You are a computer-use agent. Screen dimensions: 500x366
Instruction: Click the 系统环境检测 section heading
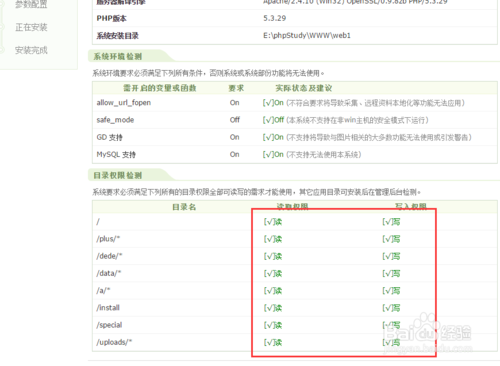pos(118,56)
